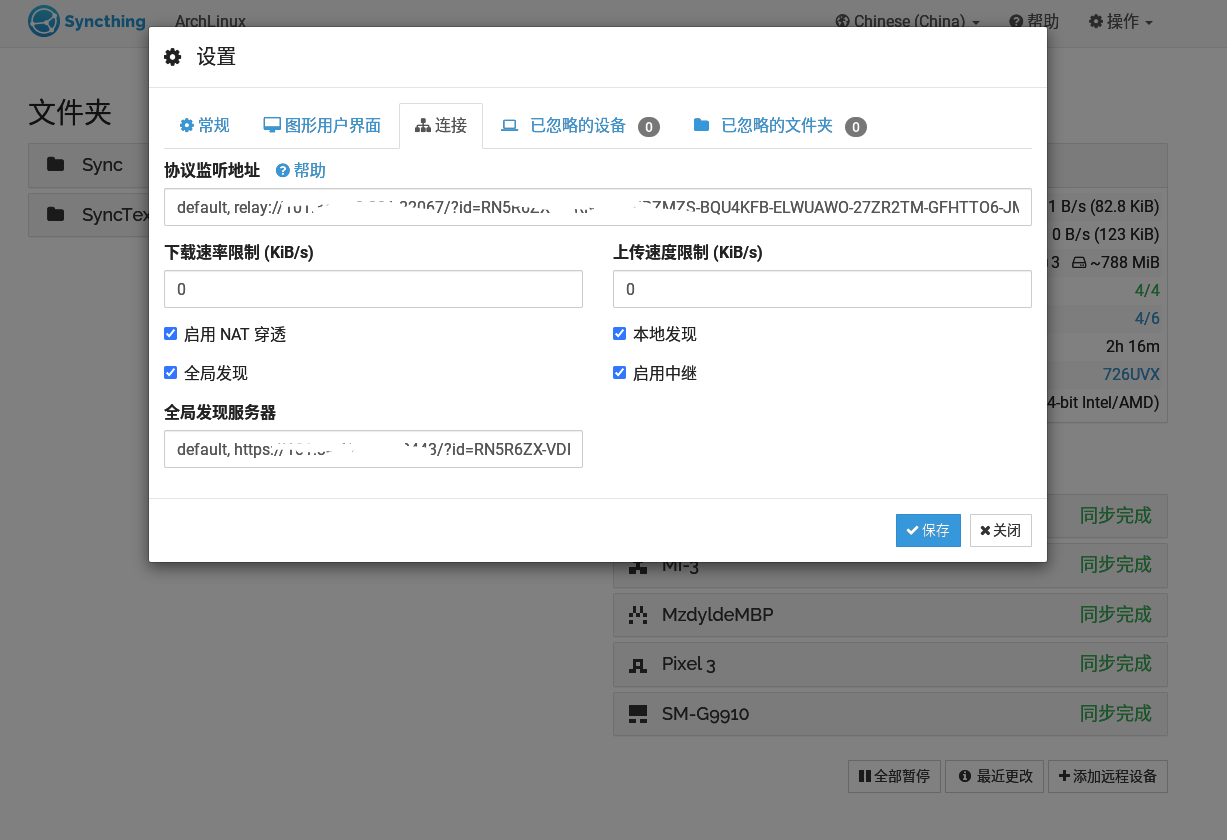Image resolution: width=1227 pixels, height=840 pixels.
Task: Click the ArchLinux device name in navbar
Action: [210, 21]
